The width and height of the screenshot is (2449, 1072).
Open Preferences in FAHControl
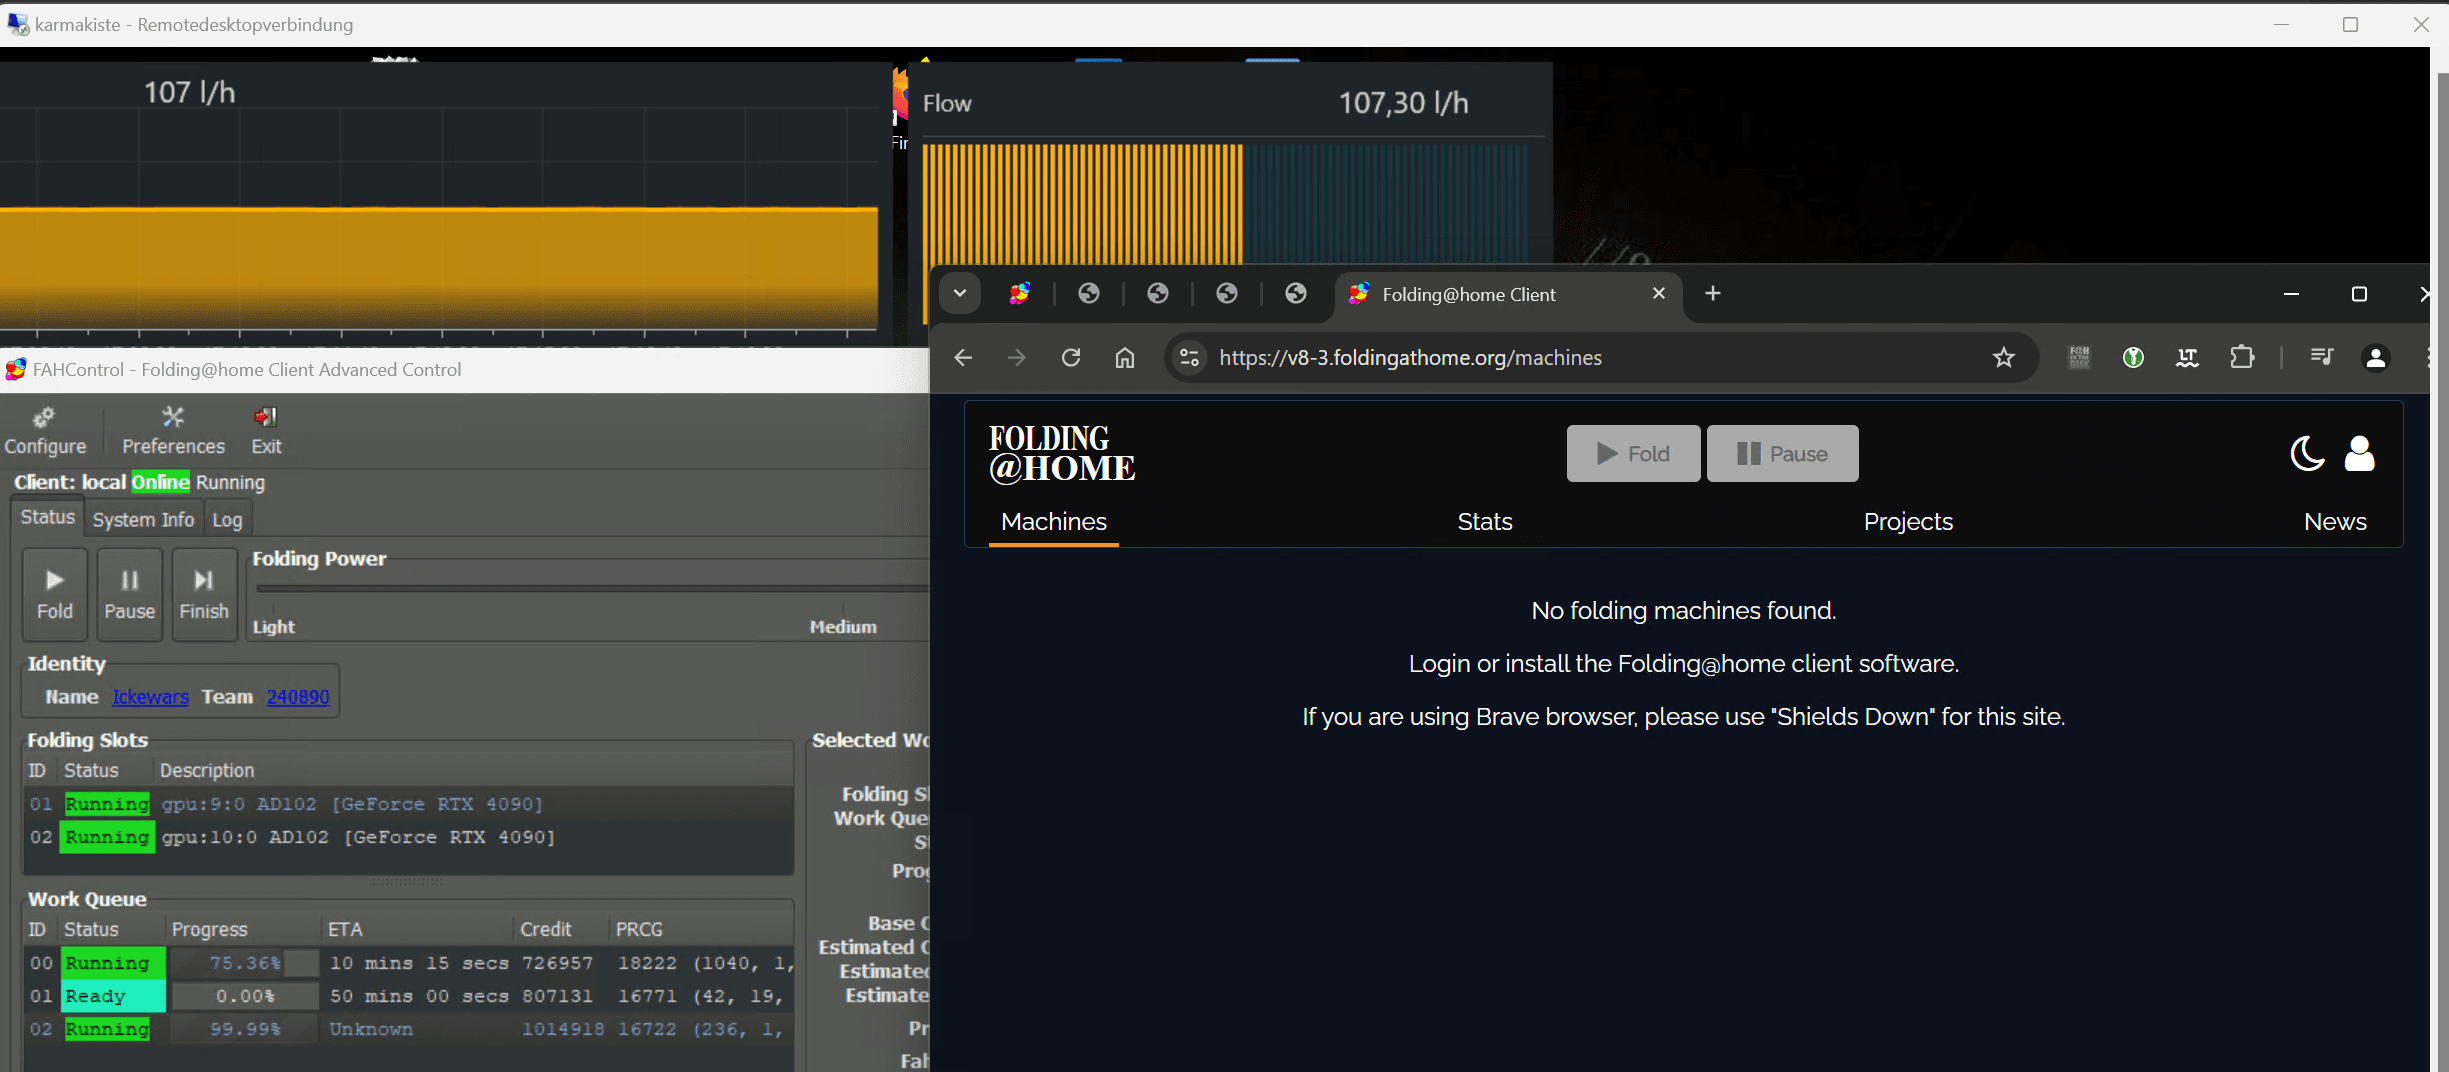(173, 431)
